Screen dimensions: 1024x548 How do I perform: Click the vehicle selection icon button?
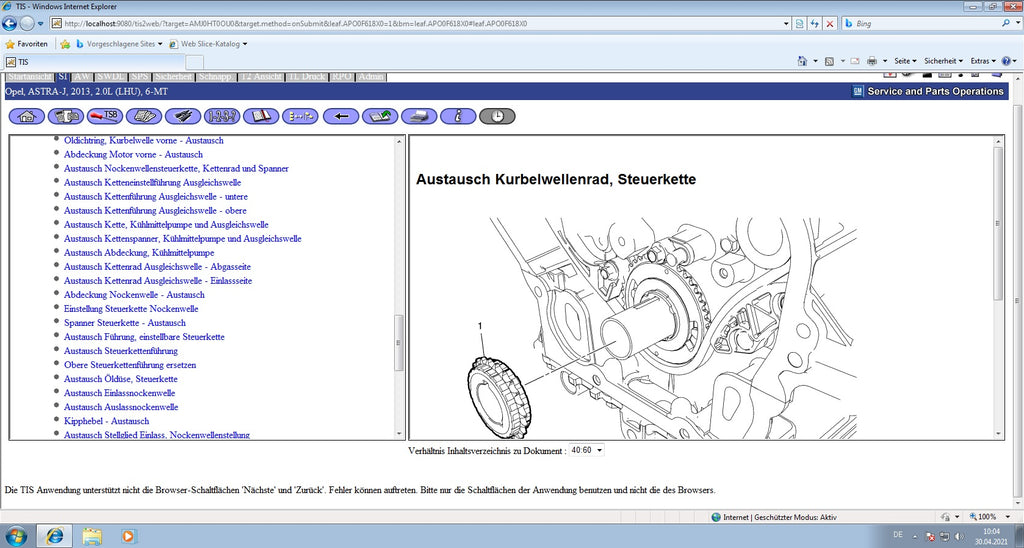pyautogui.click(x=66, y=116)
